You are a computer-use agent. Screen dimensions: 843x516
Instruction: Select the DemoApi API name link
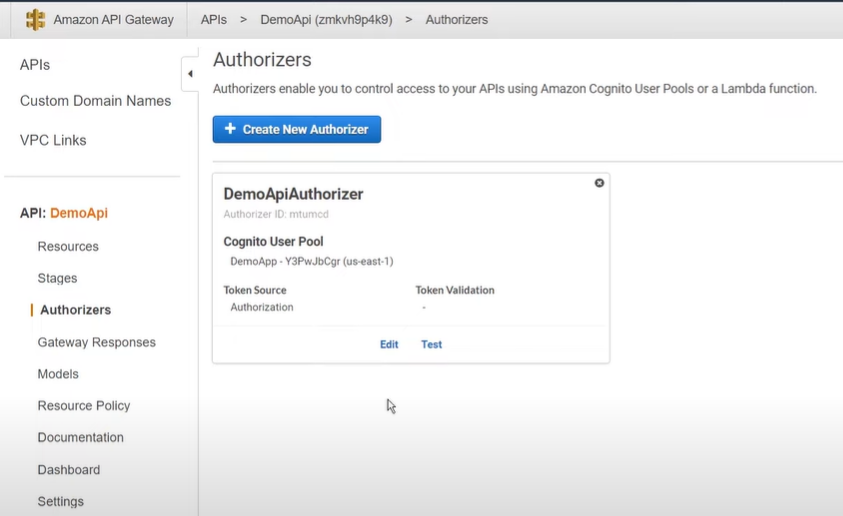pyautogui.click(x=79, y=213)
